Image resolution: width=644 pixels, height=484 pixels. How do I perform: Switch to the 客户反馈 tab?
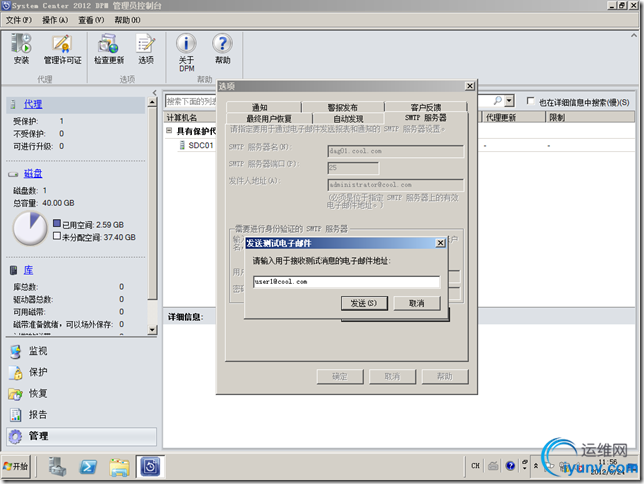click(x=426, y=107)
